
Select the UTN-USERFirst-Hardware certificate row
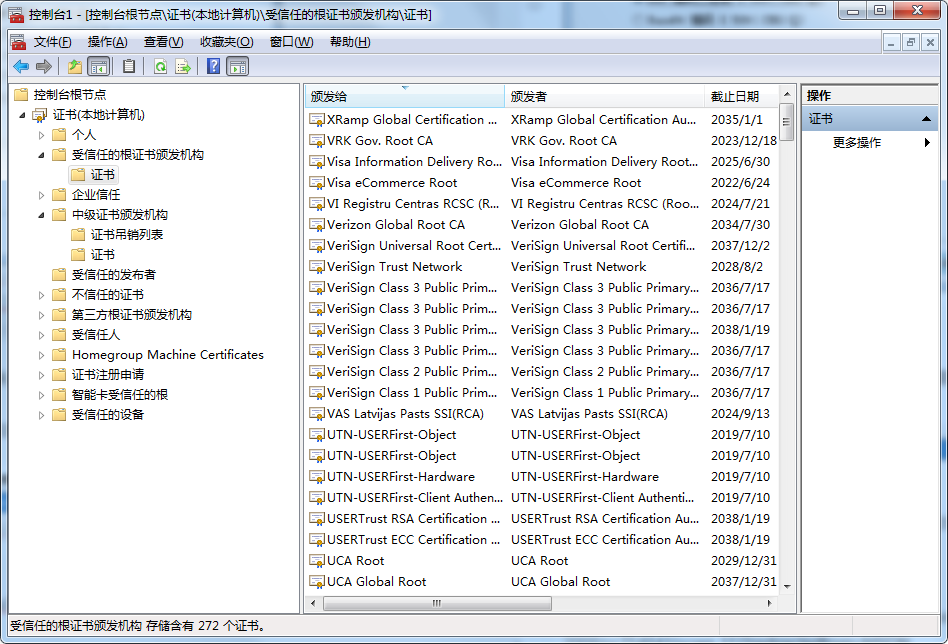[x=542, y=476]
